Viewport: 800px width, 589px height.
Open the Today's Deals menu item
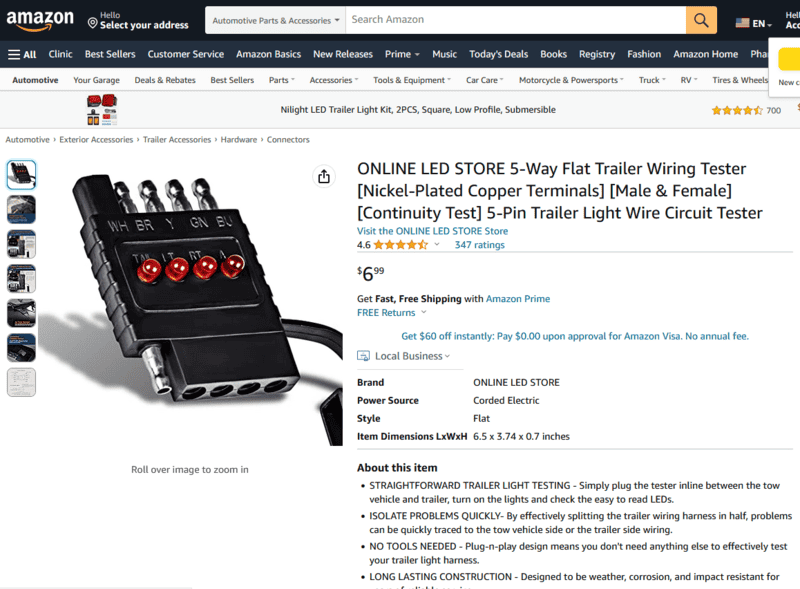pos(498,54)
